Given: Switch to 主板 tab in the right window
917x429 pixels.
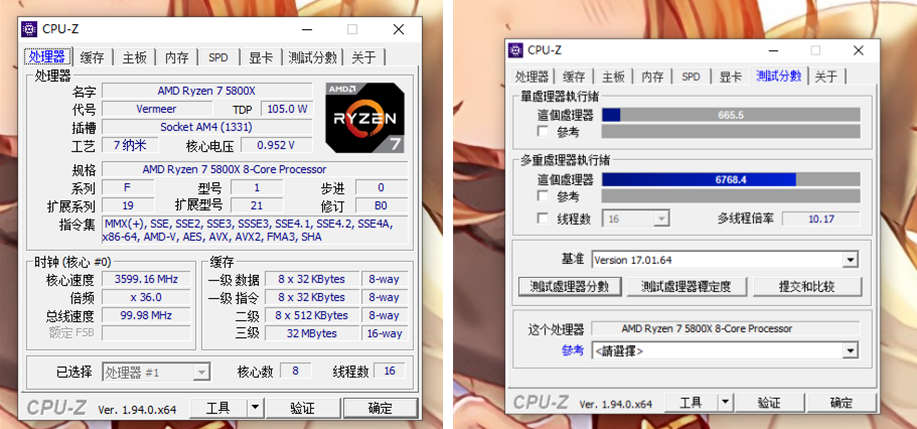Looking at the screenshot, I should coord(613,77).
